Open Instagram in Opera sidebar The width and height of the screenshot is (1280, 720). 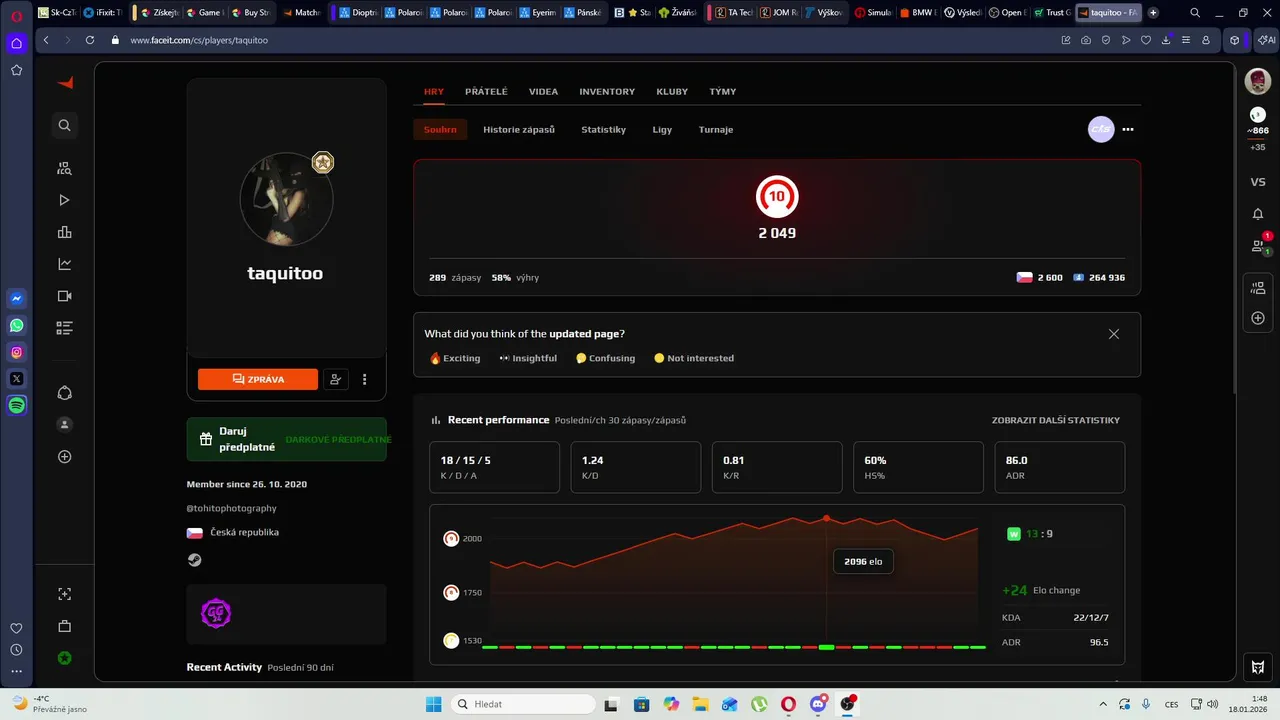coord(16,352)
